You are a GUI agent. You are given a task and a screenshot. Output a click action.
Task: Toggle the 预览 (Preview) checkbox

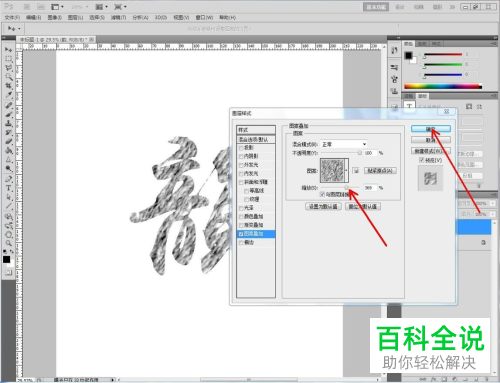click(422, 160)
